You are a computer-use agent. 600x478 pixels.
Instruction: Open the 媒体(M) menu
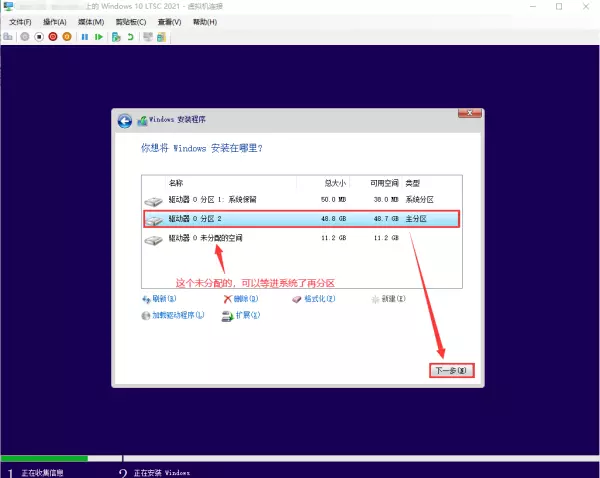pyautogui.click(x=91, y=22)
